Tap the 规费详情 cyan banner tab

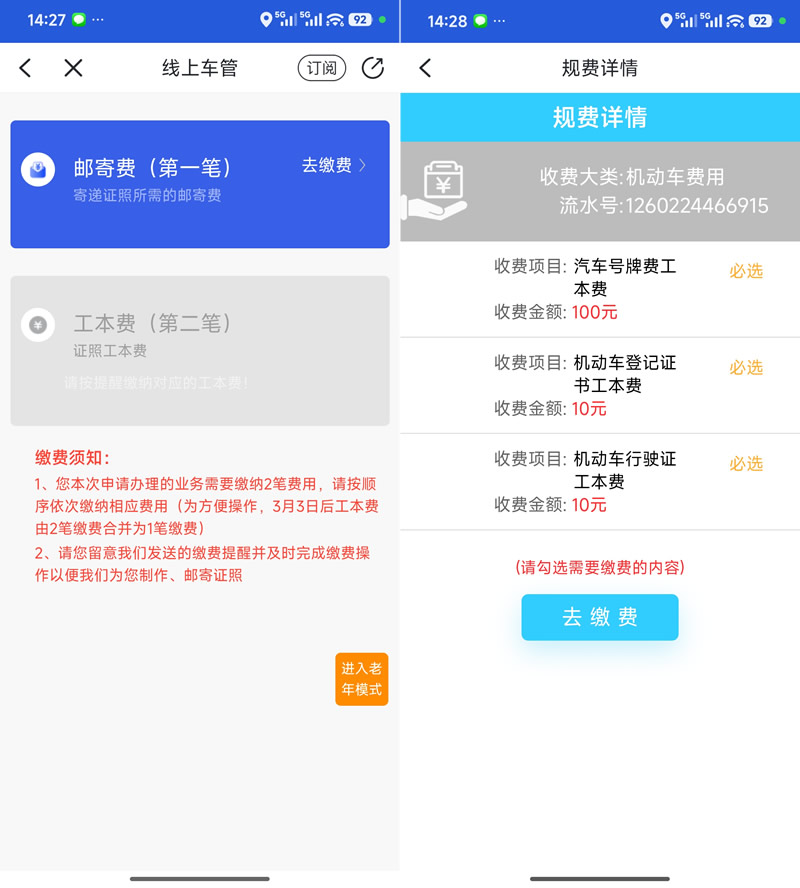tap(600, 117)
